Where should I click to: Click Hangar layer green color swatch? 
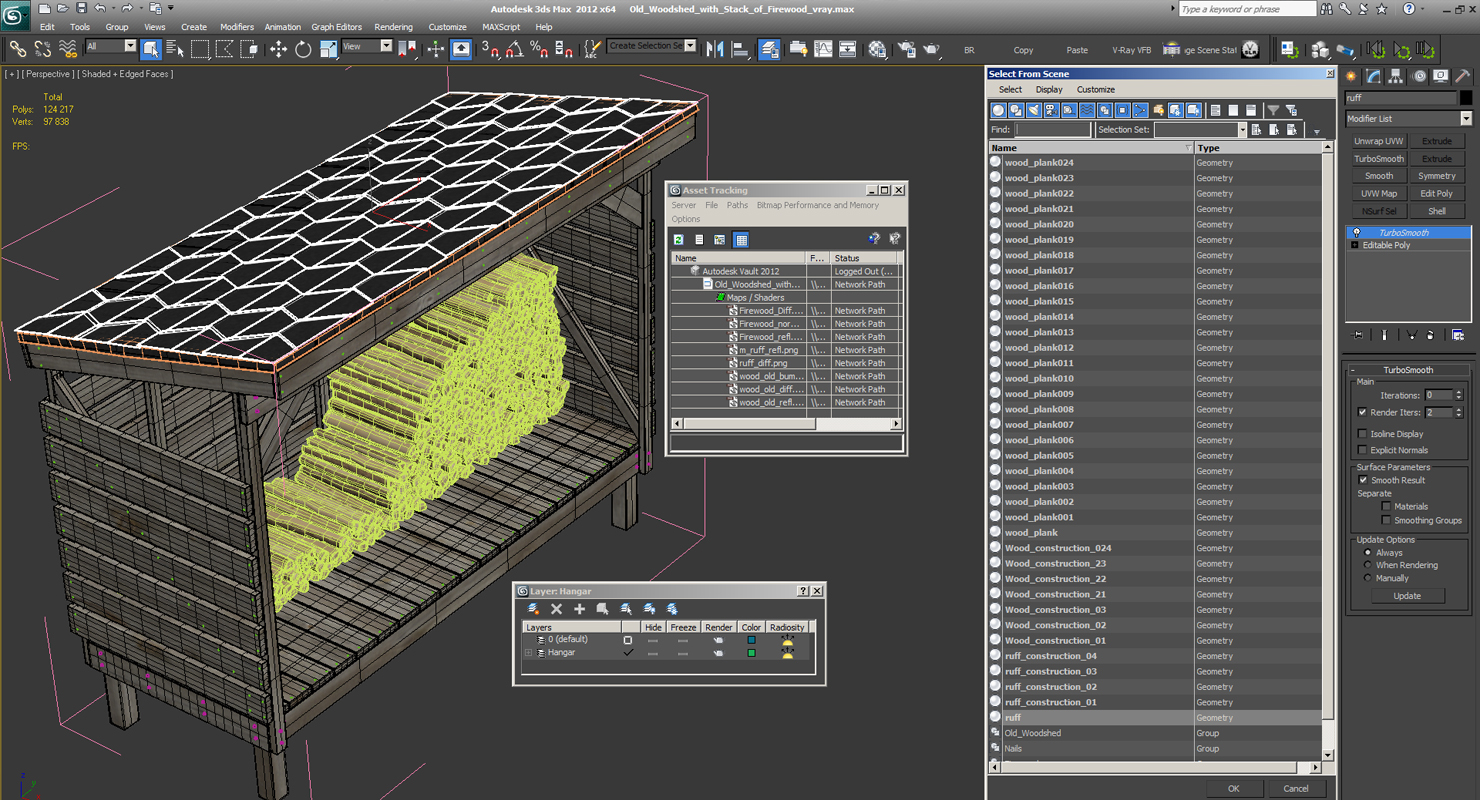coord(751,653)
